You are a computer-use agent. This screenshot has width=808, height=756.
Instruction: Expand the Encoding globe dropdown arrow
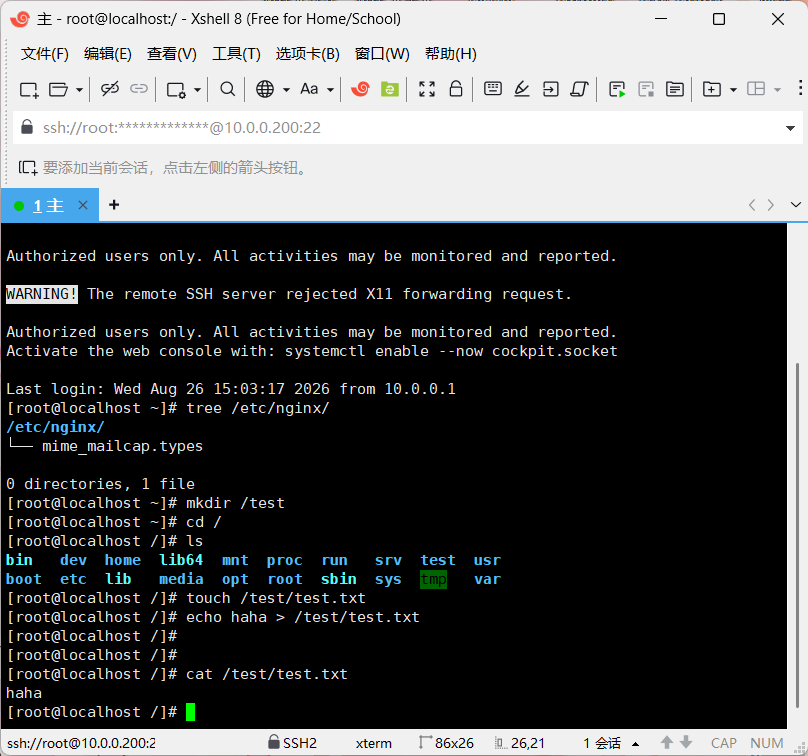coord(286,90)
